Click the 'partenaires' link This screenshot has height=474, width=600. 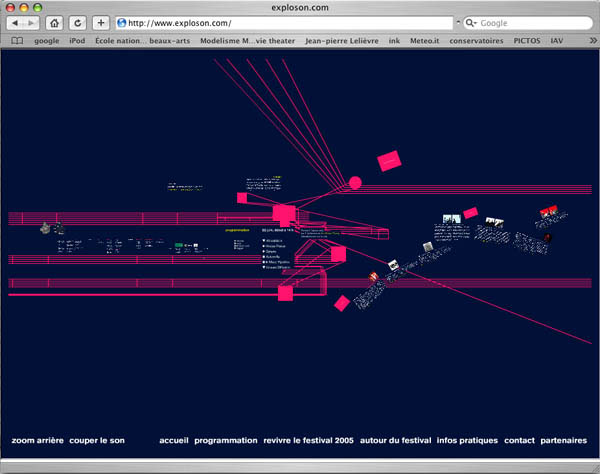pos(563,440)
